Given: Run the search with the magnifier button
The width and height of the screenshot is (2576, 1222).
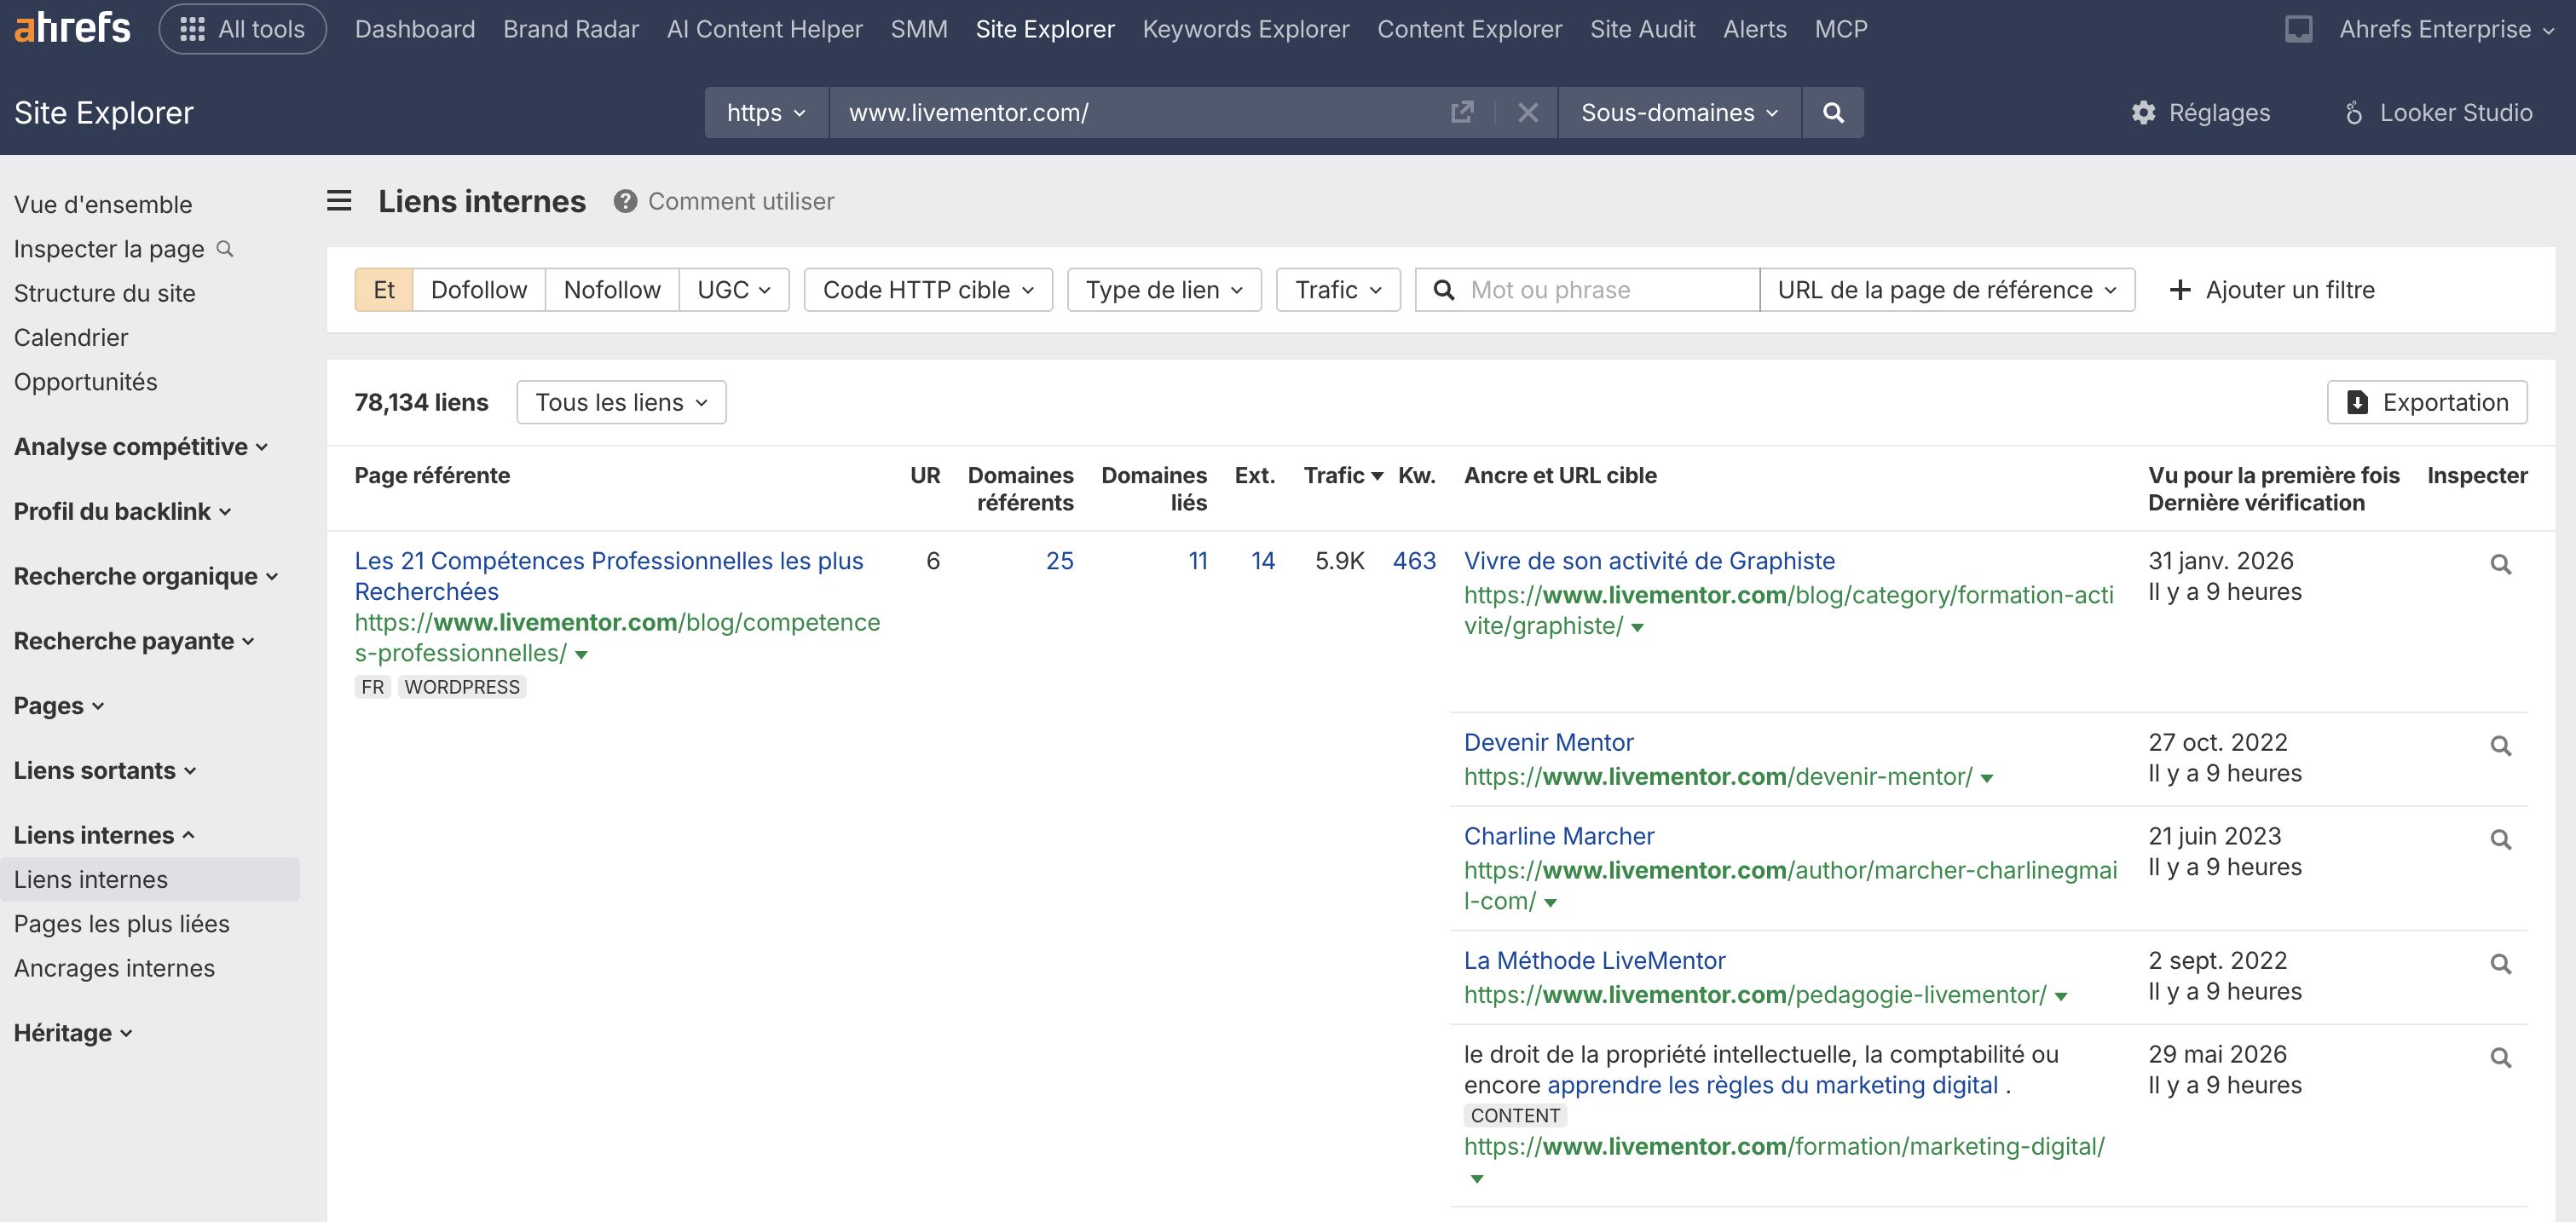Looking at the screenshot, I should pos(1832,112).
